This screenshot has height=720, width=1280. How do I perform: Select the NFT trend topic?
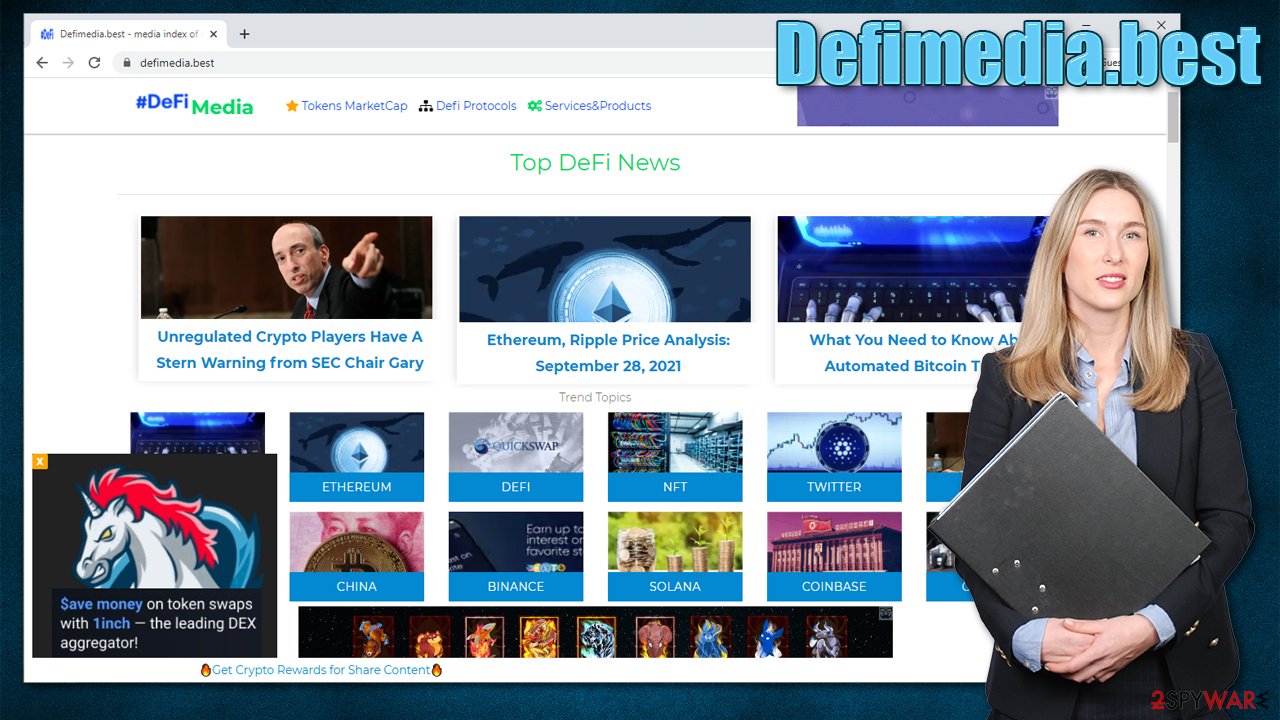point(675,487)
